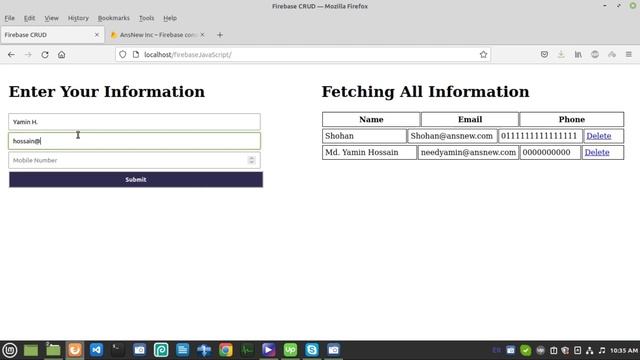
Task: Delete the Md. Yamin Hossain row
Action: (597, 152)
